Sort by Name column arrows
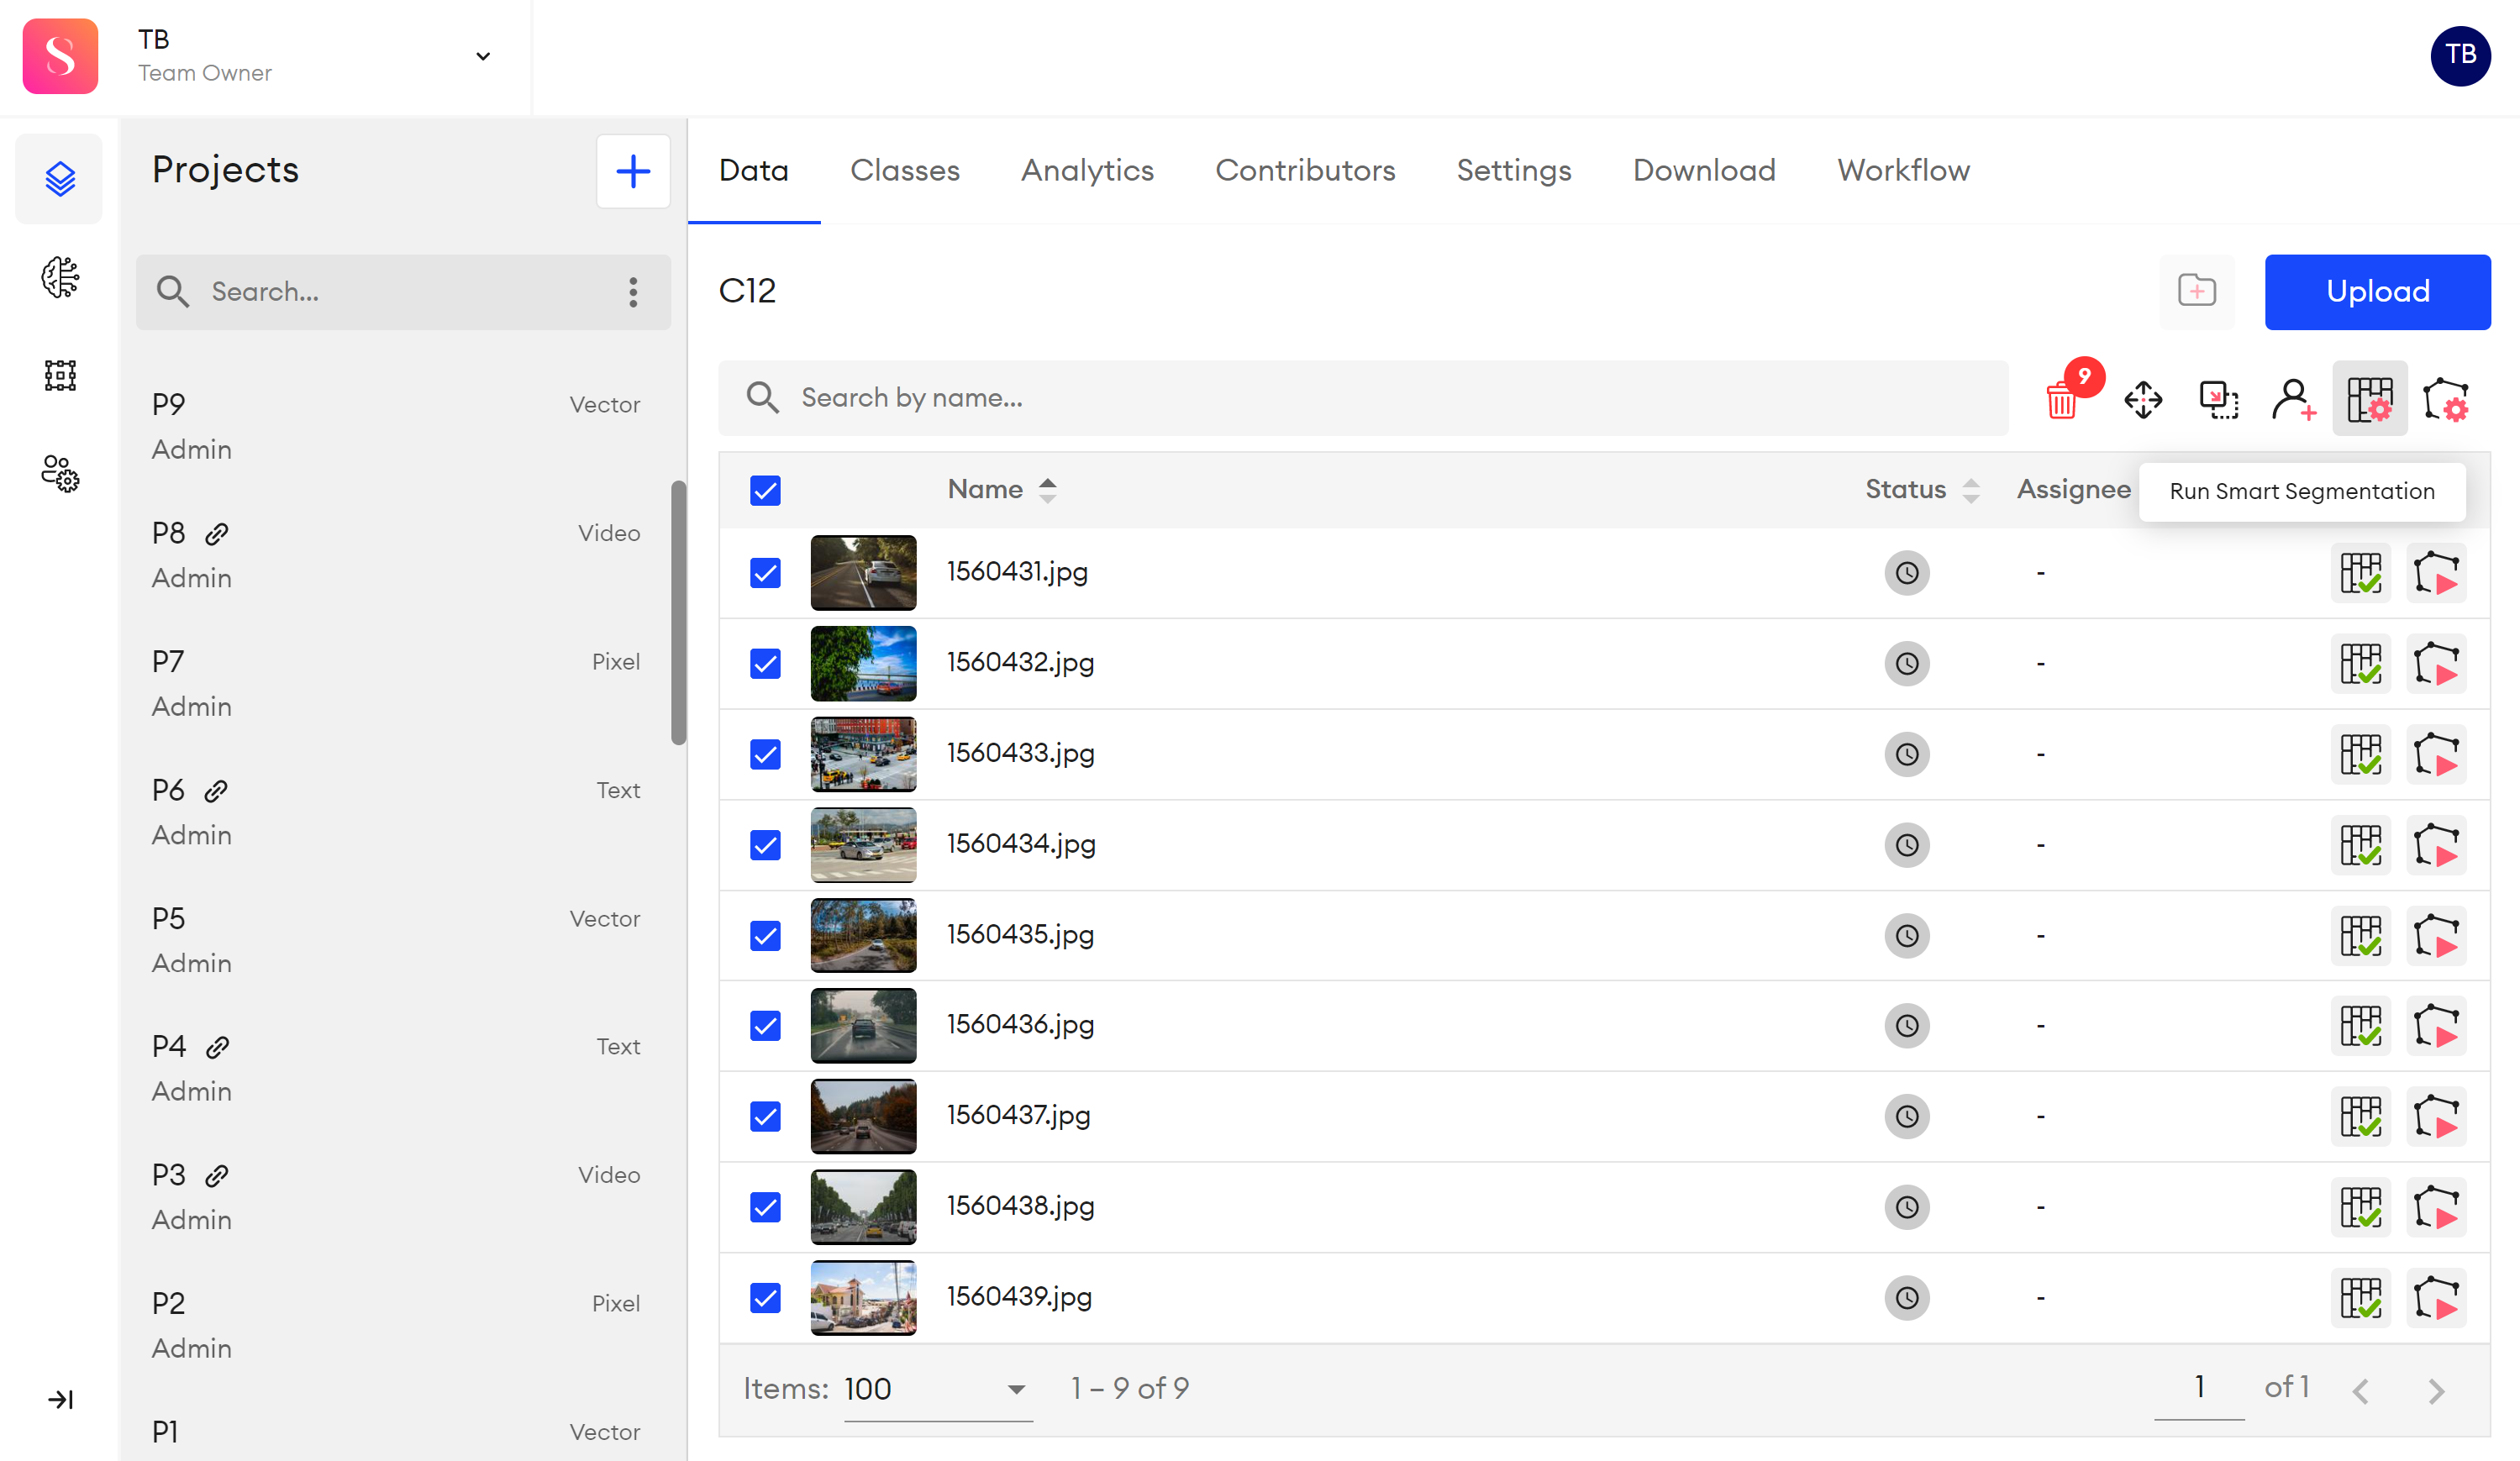 [1047, 490]
